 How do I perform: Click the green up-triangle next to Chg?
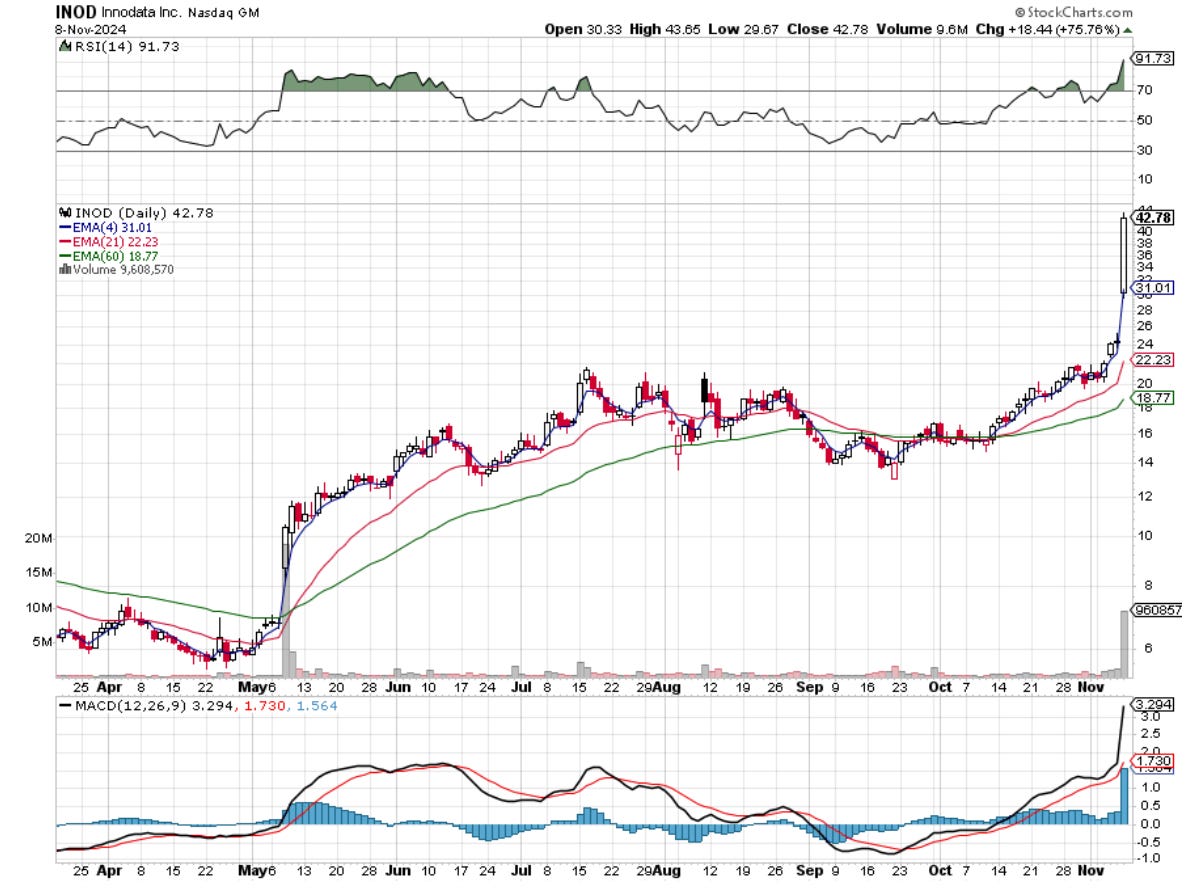1128,30
